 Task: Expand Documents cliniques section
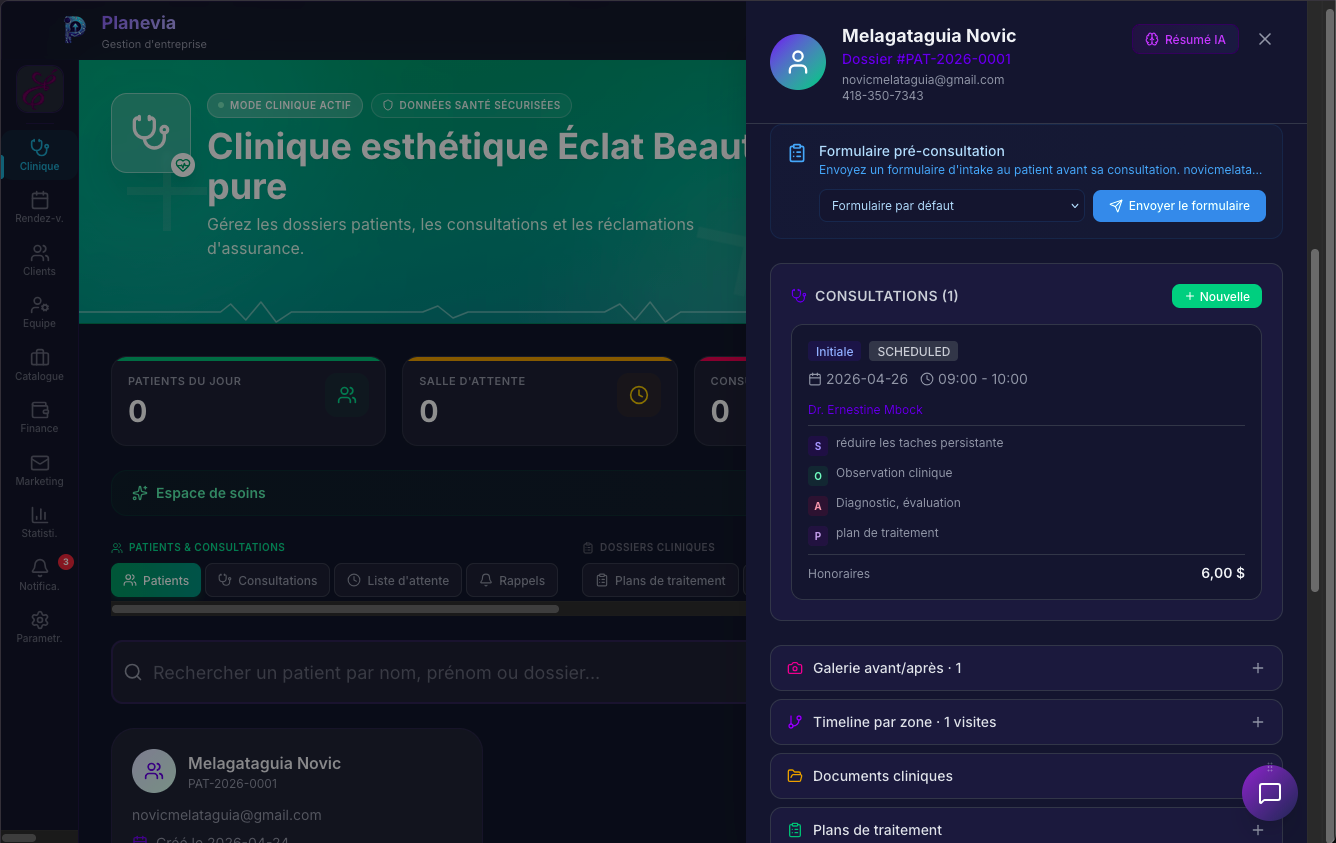(1026, 776)
